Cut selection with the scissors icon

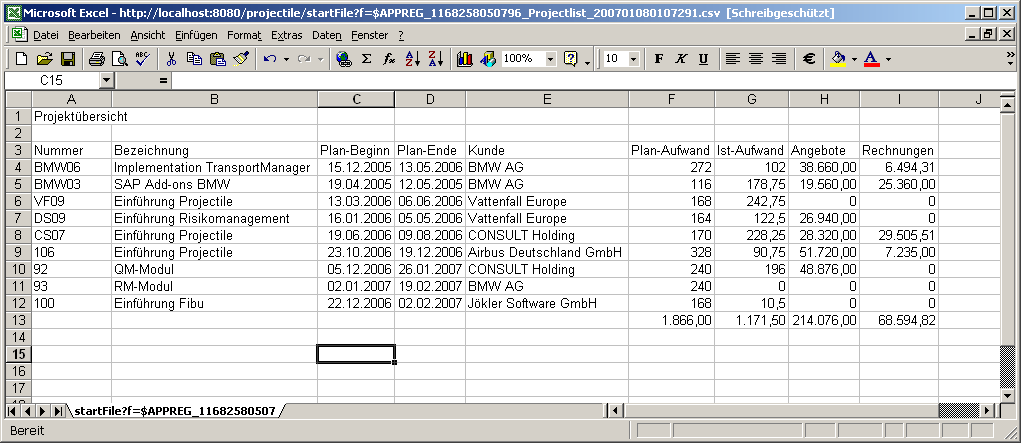pyautogui.click(x=171, y=59)
